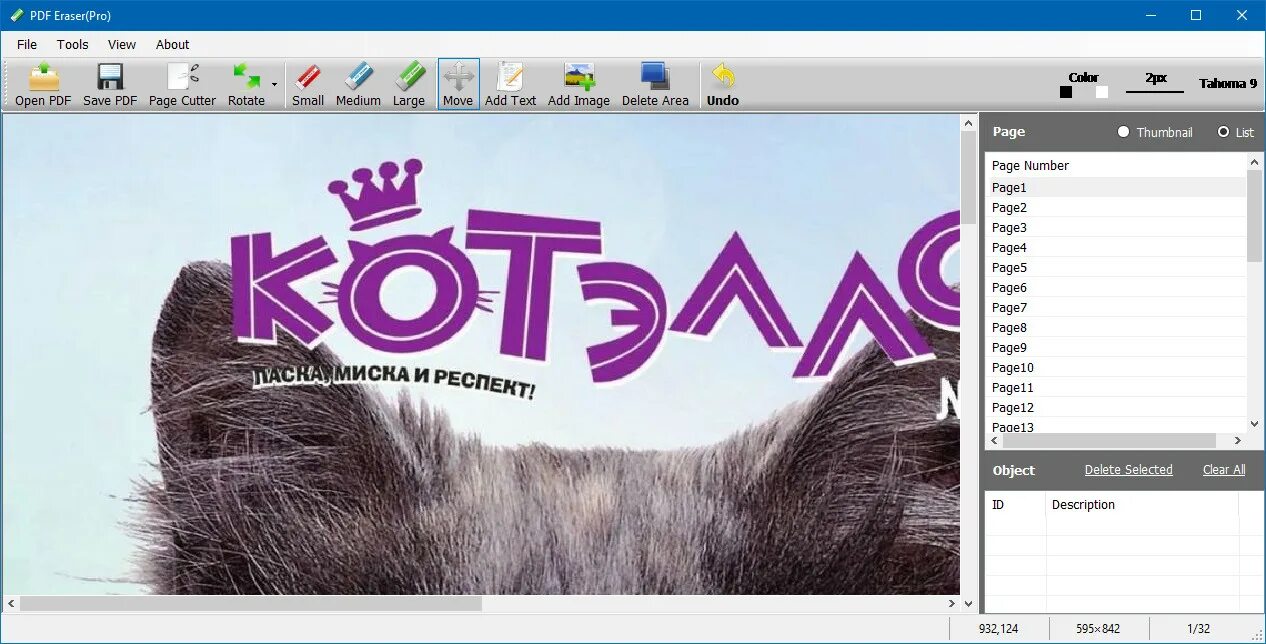Viewport: 1266px width, 644px height.
Task: Select Page8 in the page list
Action: point(1116,327)
